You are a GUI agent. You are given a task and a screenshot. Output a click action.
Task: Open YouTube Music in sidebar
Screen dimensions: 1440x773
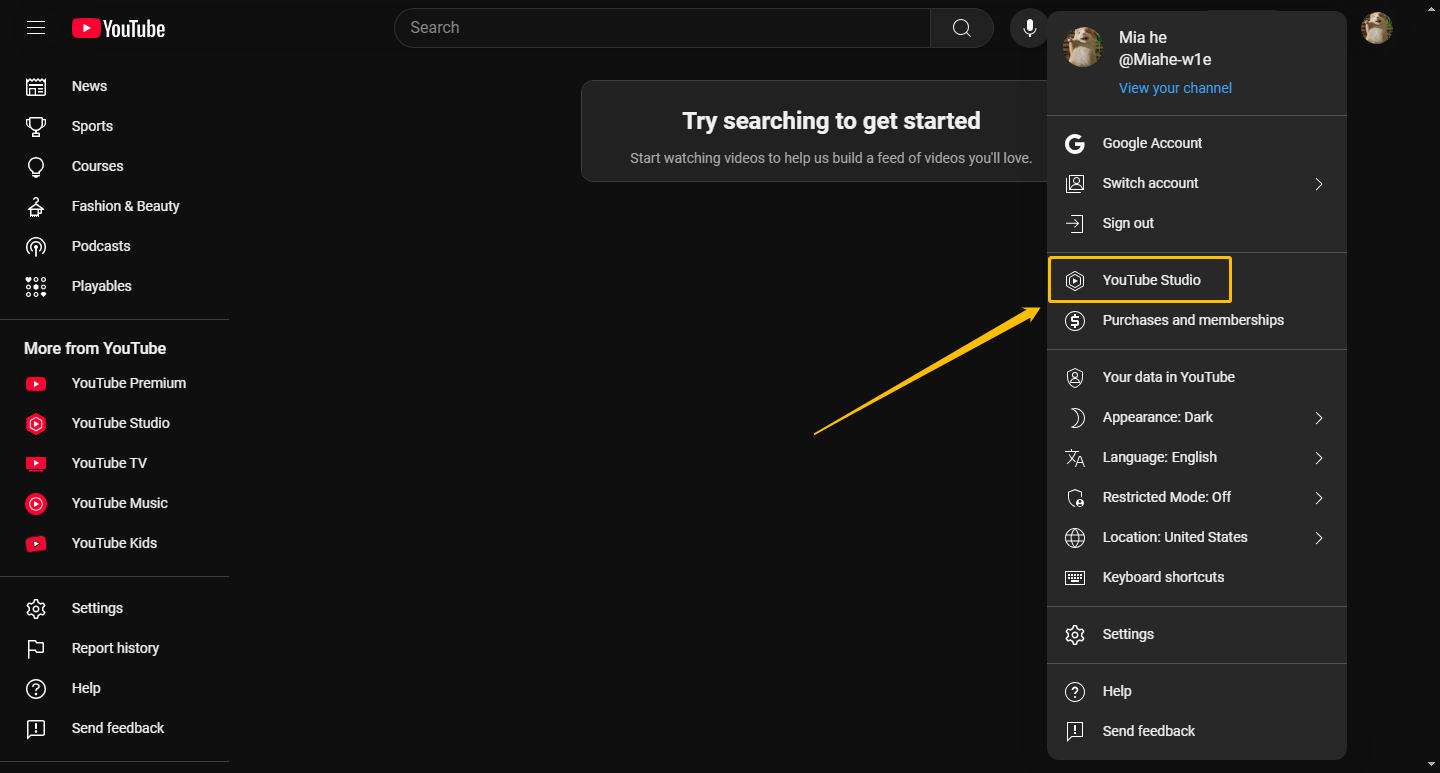(114, 503)
